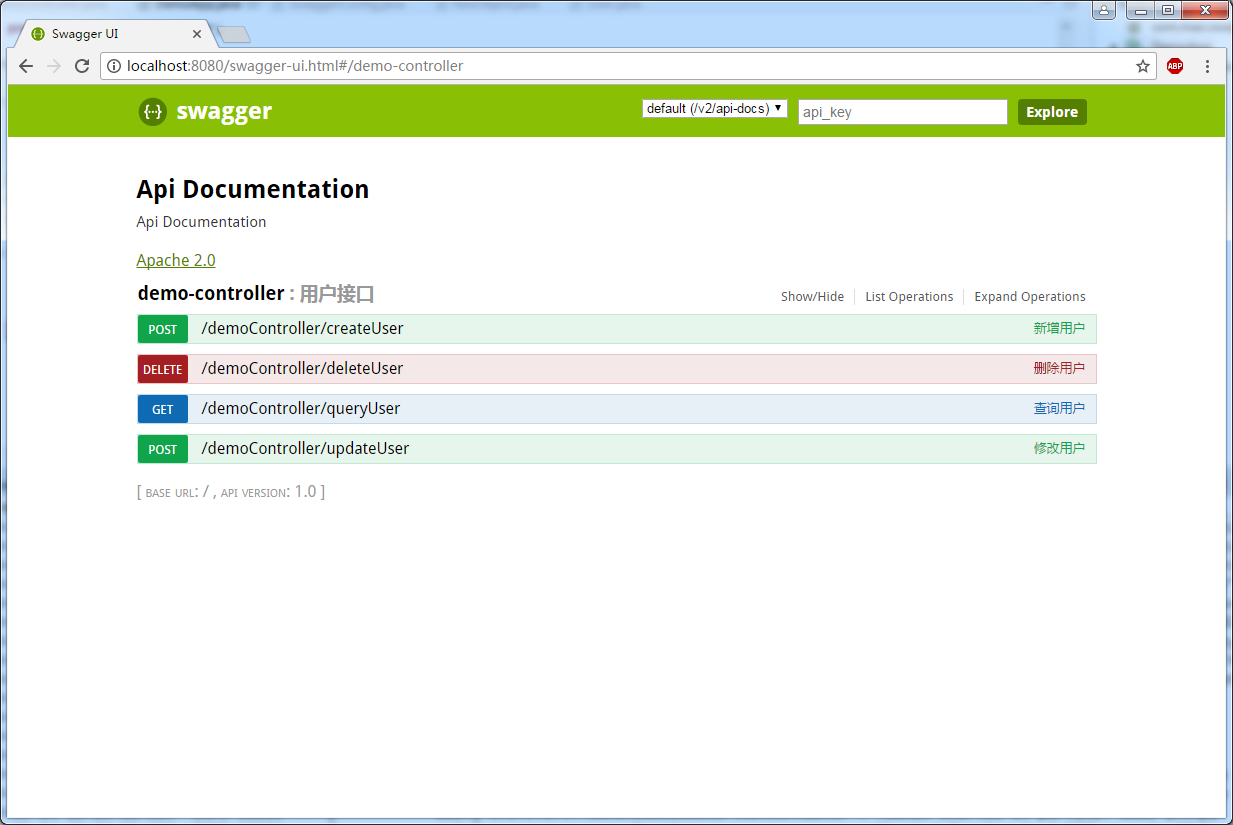This screenshot has height=825, width=1233.
Task: Click the browser back arrow
Action: click(x=27, y=66)
